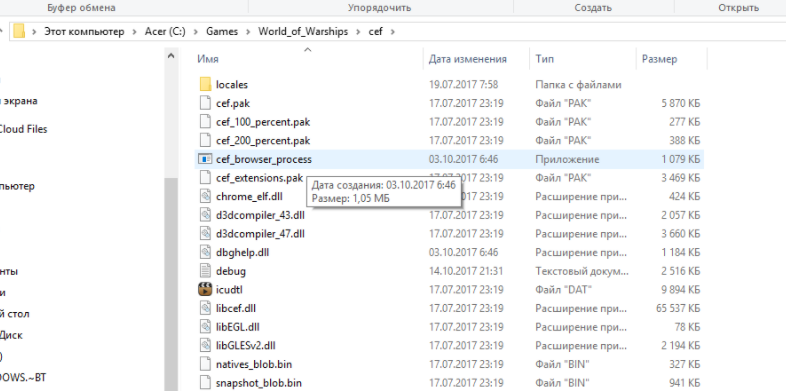Image resolution: width=786 pixels, height=391 pixels.
Task: Click the navigation pane scrollbar thumb
Action: pos(171,284)
